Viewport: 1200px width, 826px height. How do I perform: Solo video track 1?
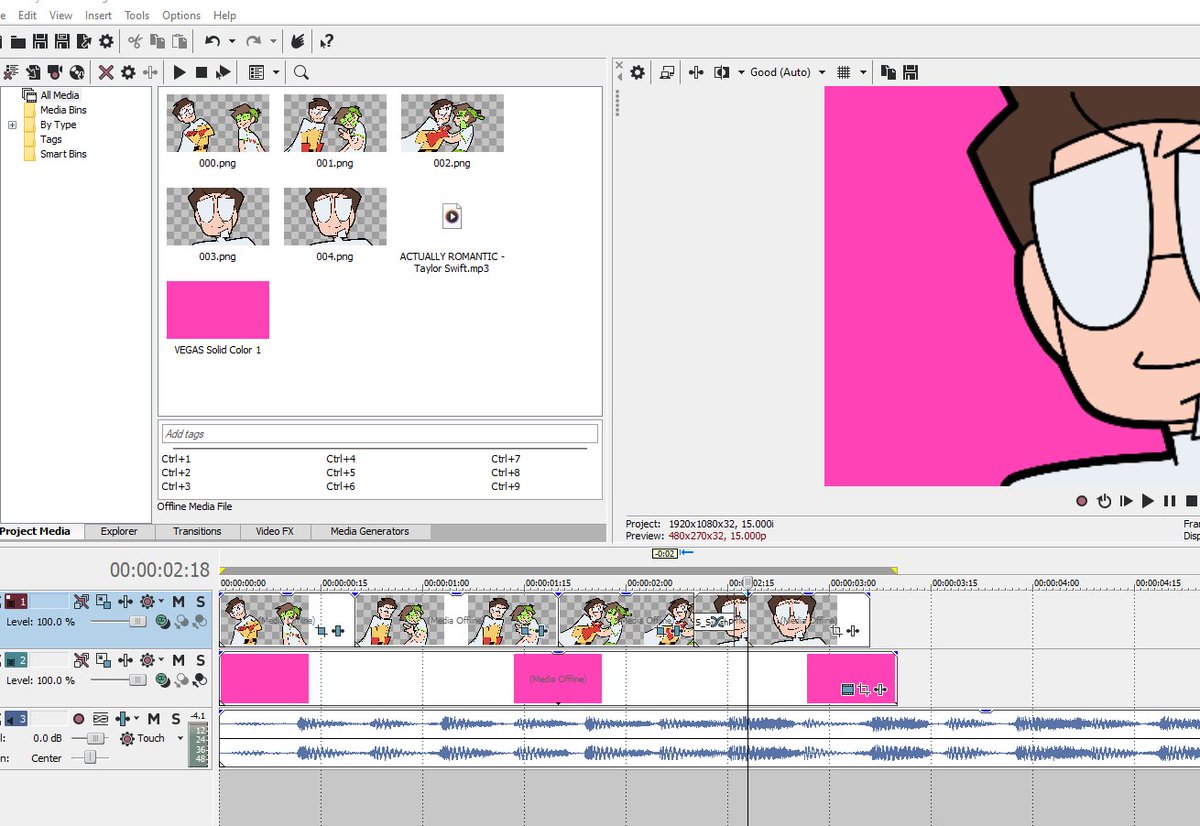[200, 602]
